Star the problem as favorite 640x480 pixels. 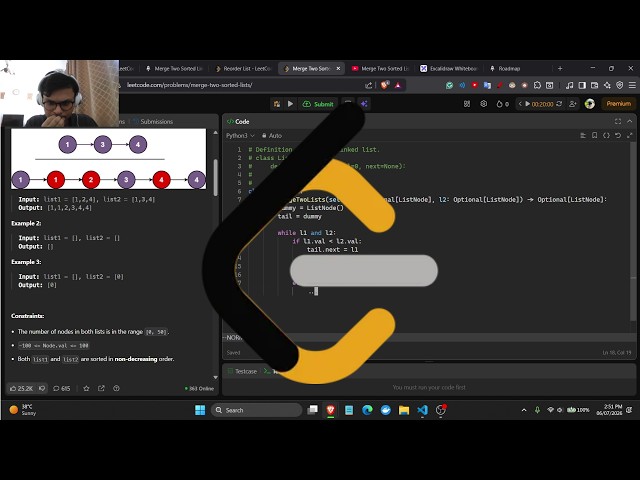86,389
